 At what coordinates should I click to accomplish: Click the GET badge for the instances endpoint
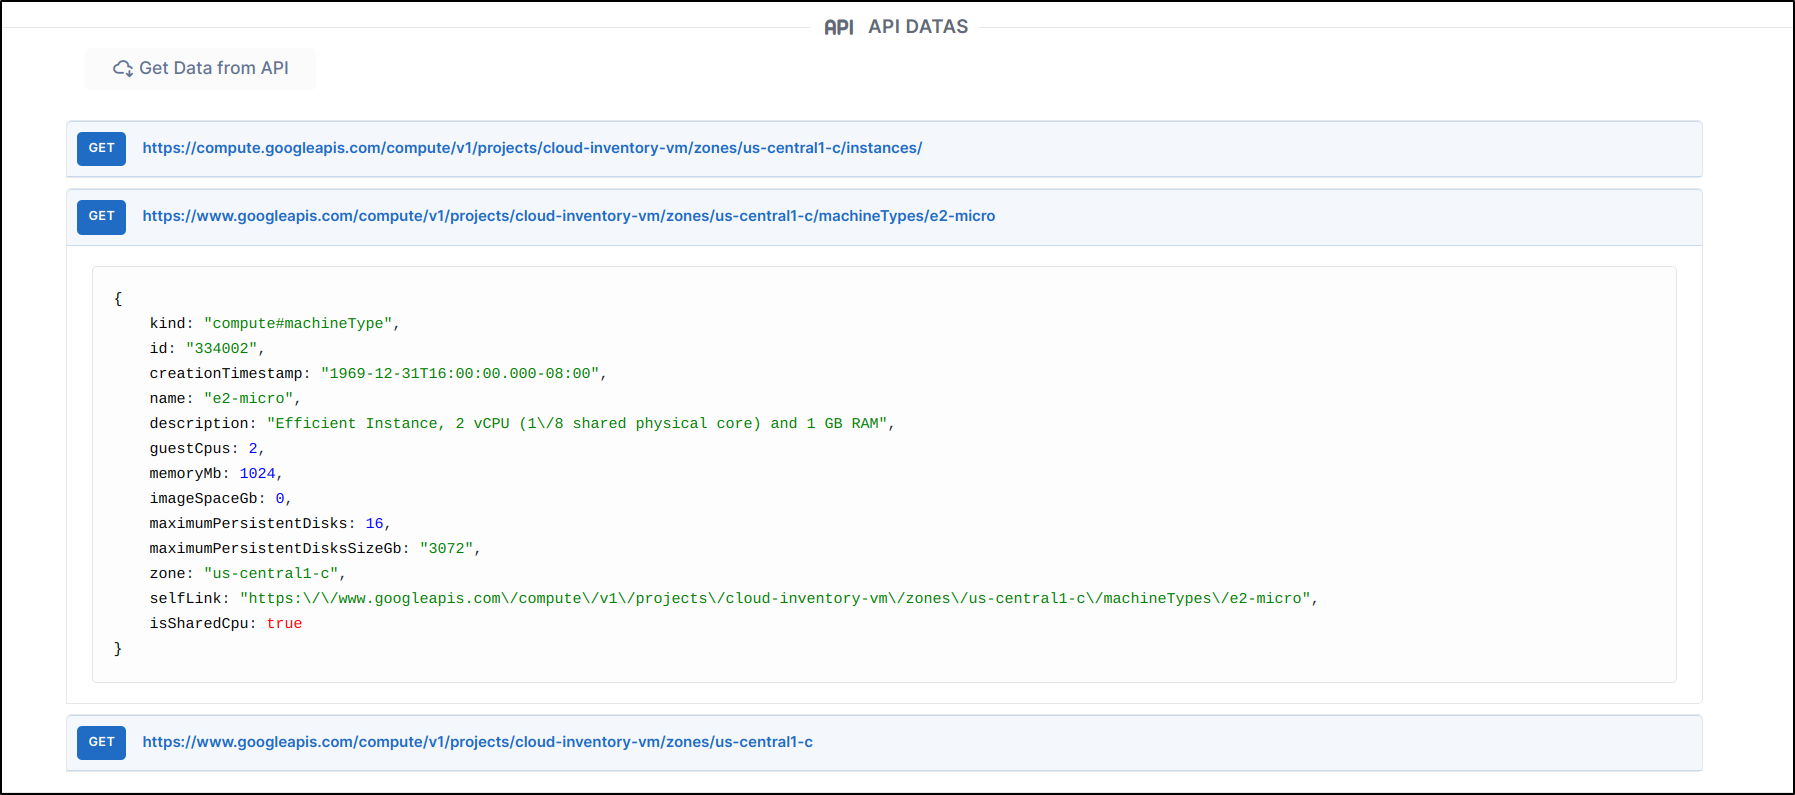(x=101, y=148)
